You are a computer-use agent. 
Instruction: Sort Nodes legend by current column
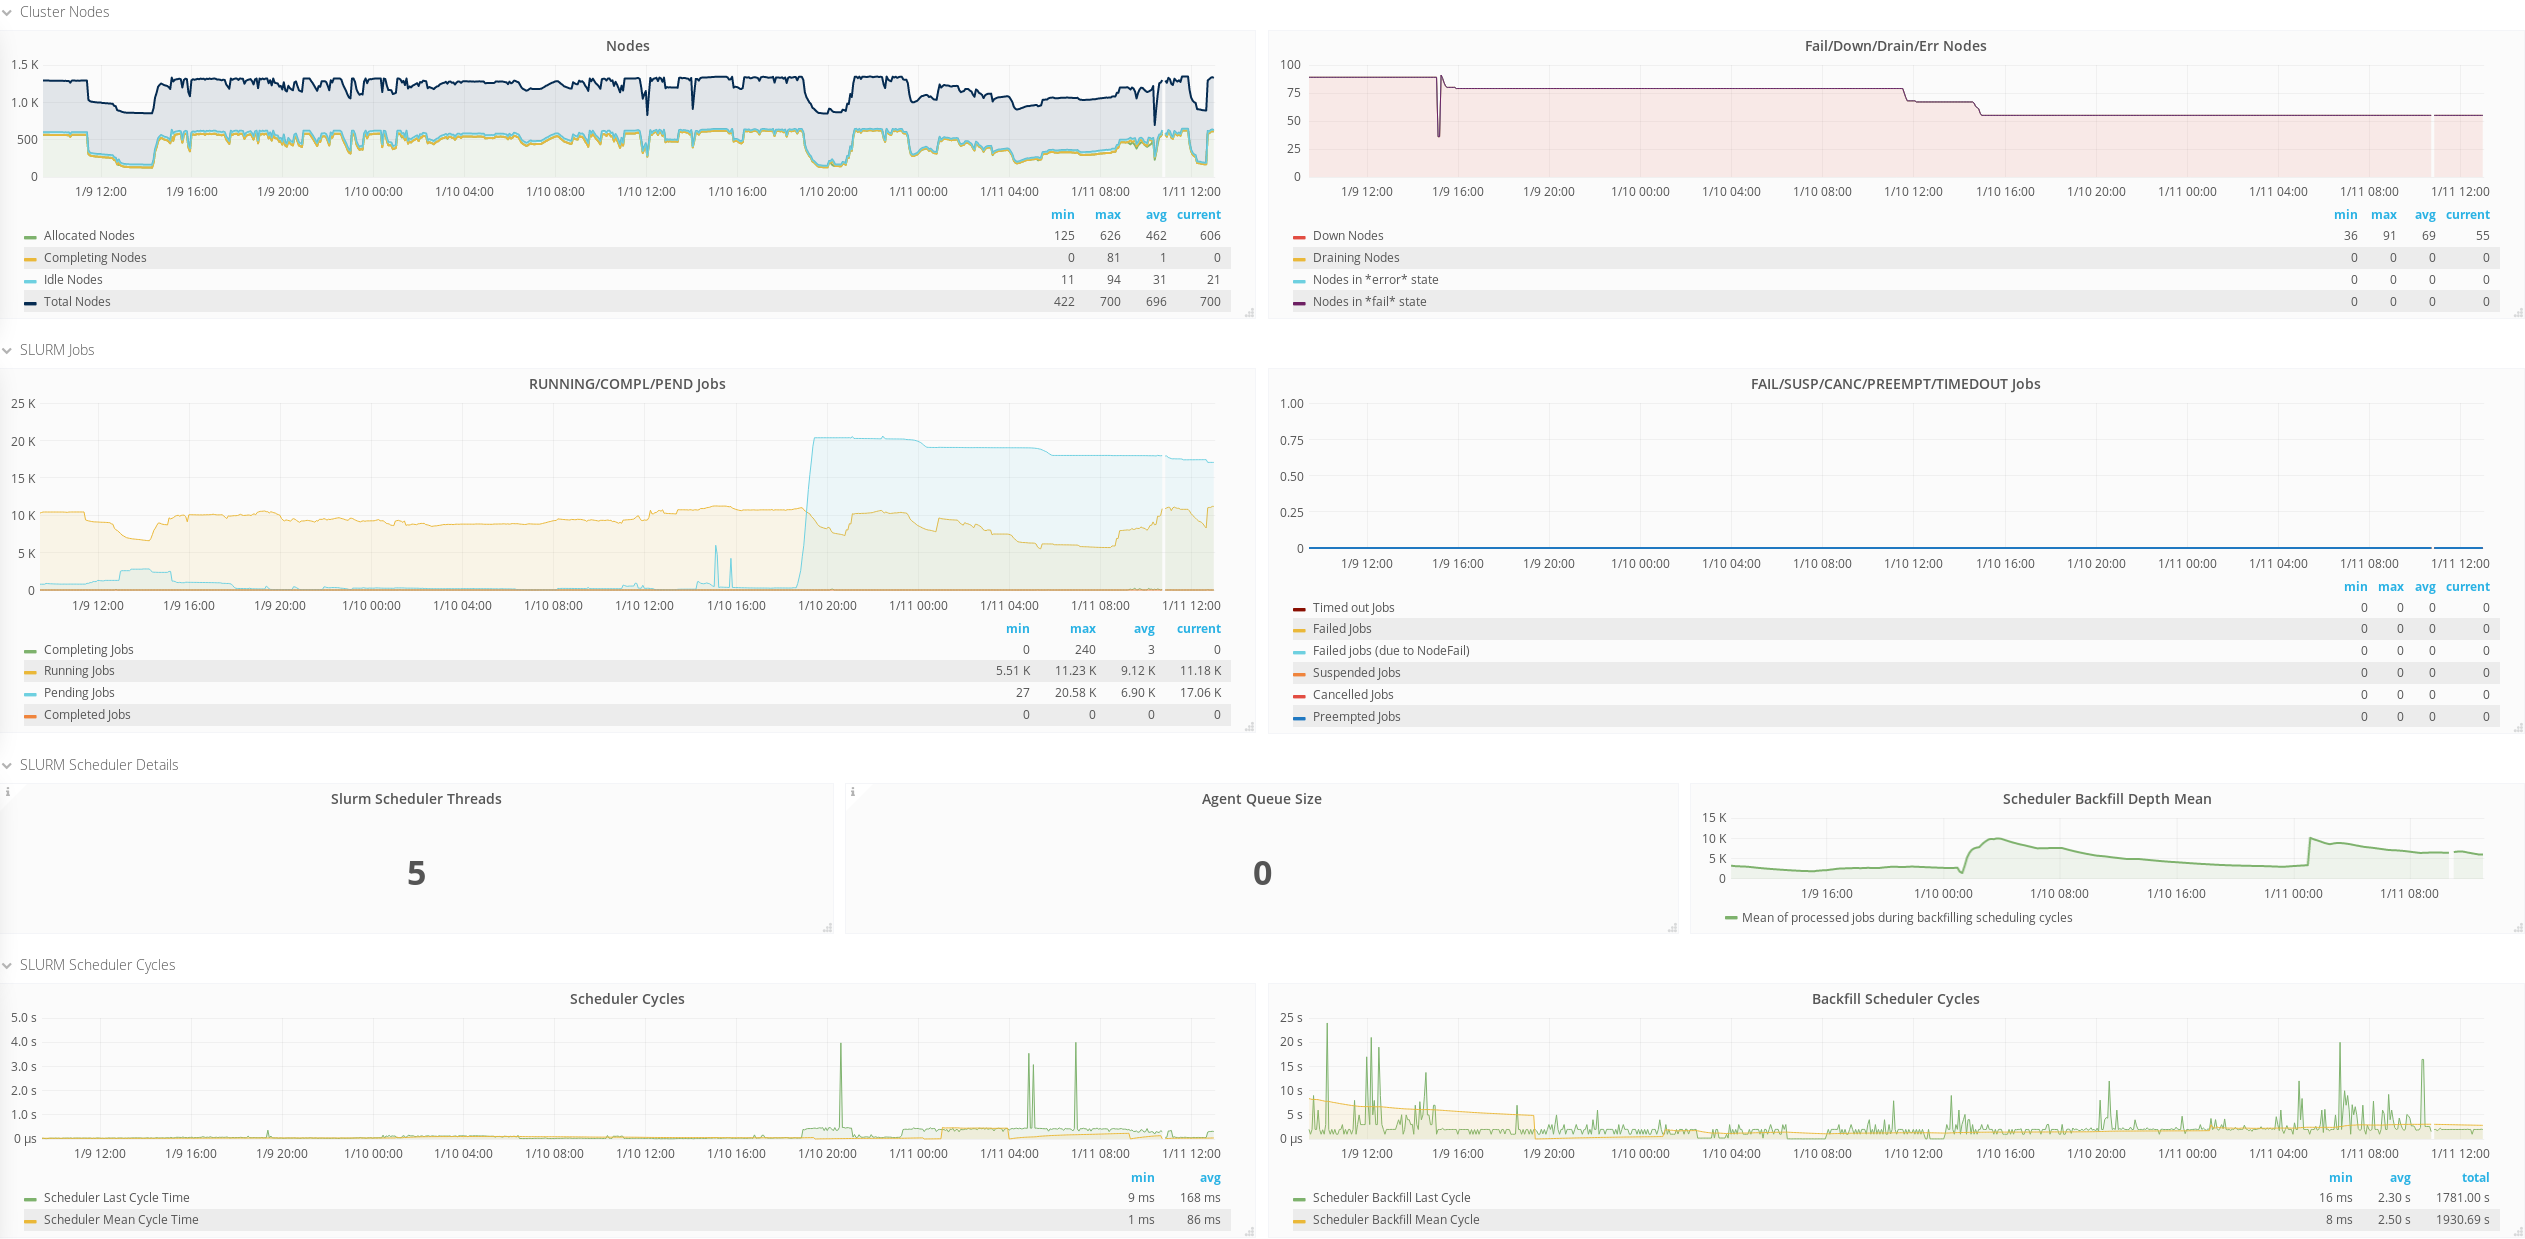point(1198,215)
